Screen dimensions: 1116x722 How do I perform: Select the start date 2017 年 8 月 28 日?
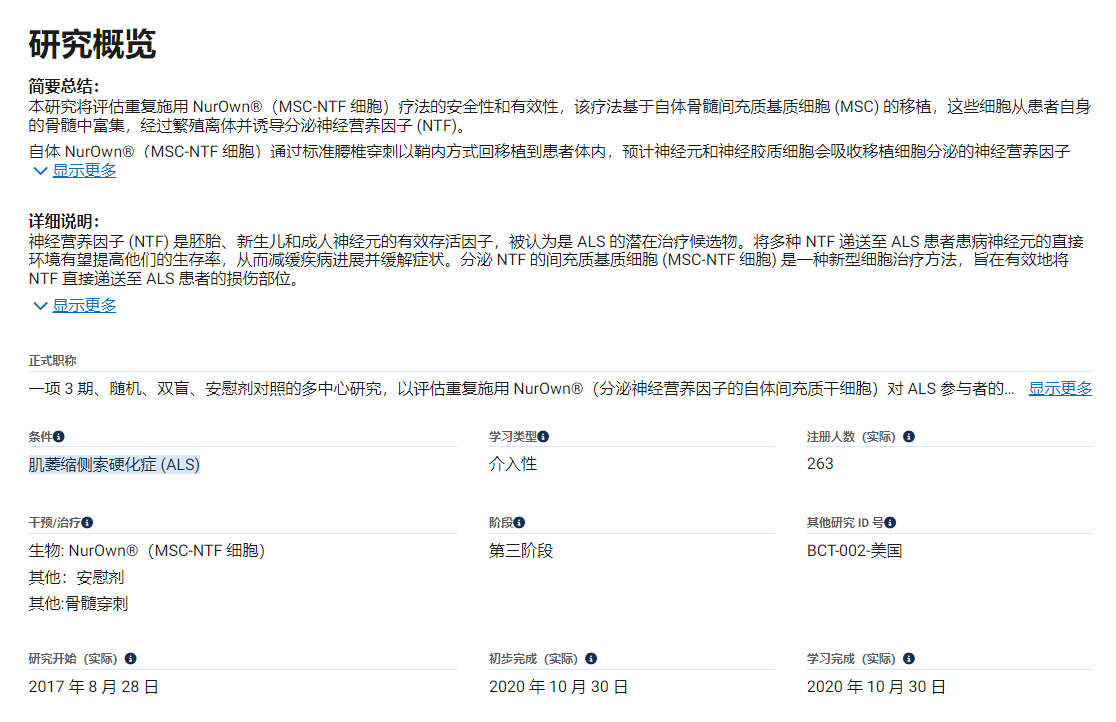coord(90,687)
